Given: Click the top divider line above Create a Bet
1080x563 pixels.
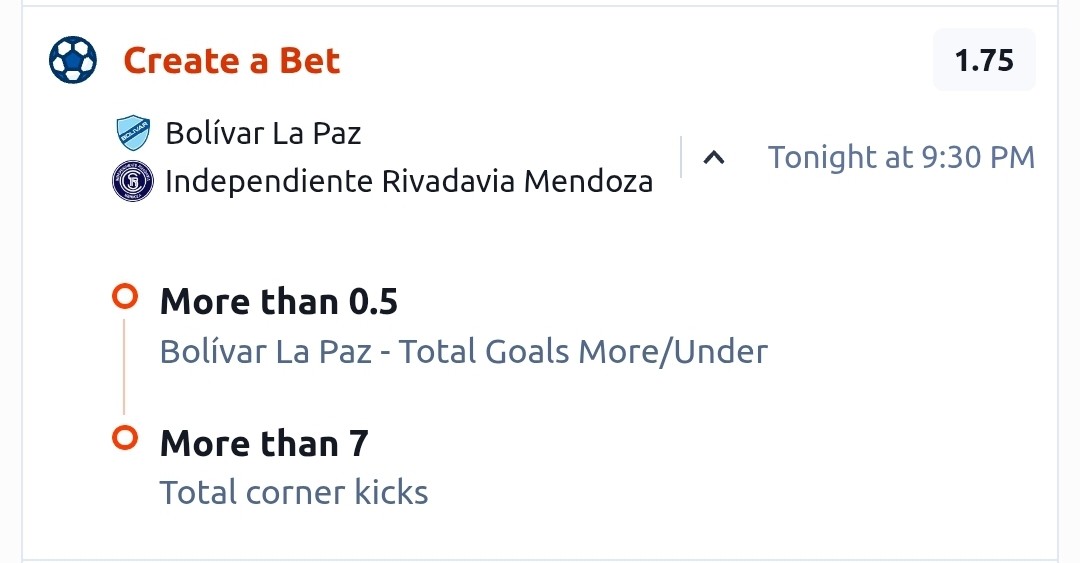Looking at the screenshot, I should pyautogui.click(x=540, y=6).
